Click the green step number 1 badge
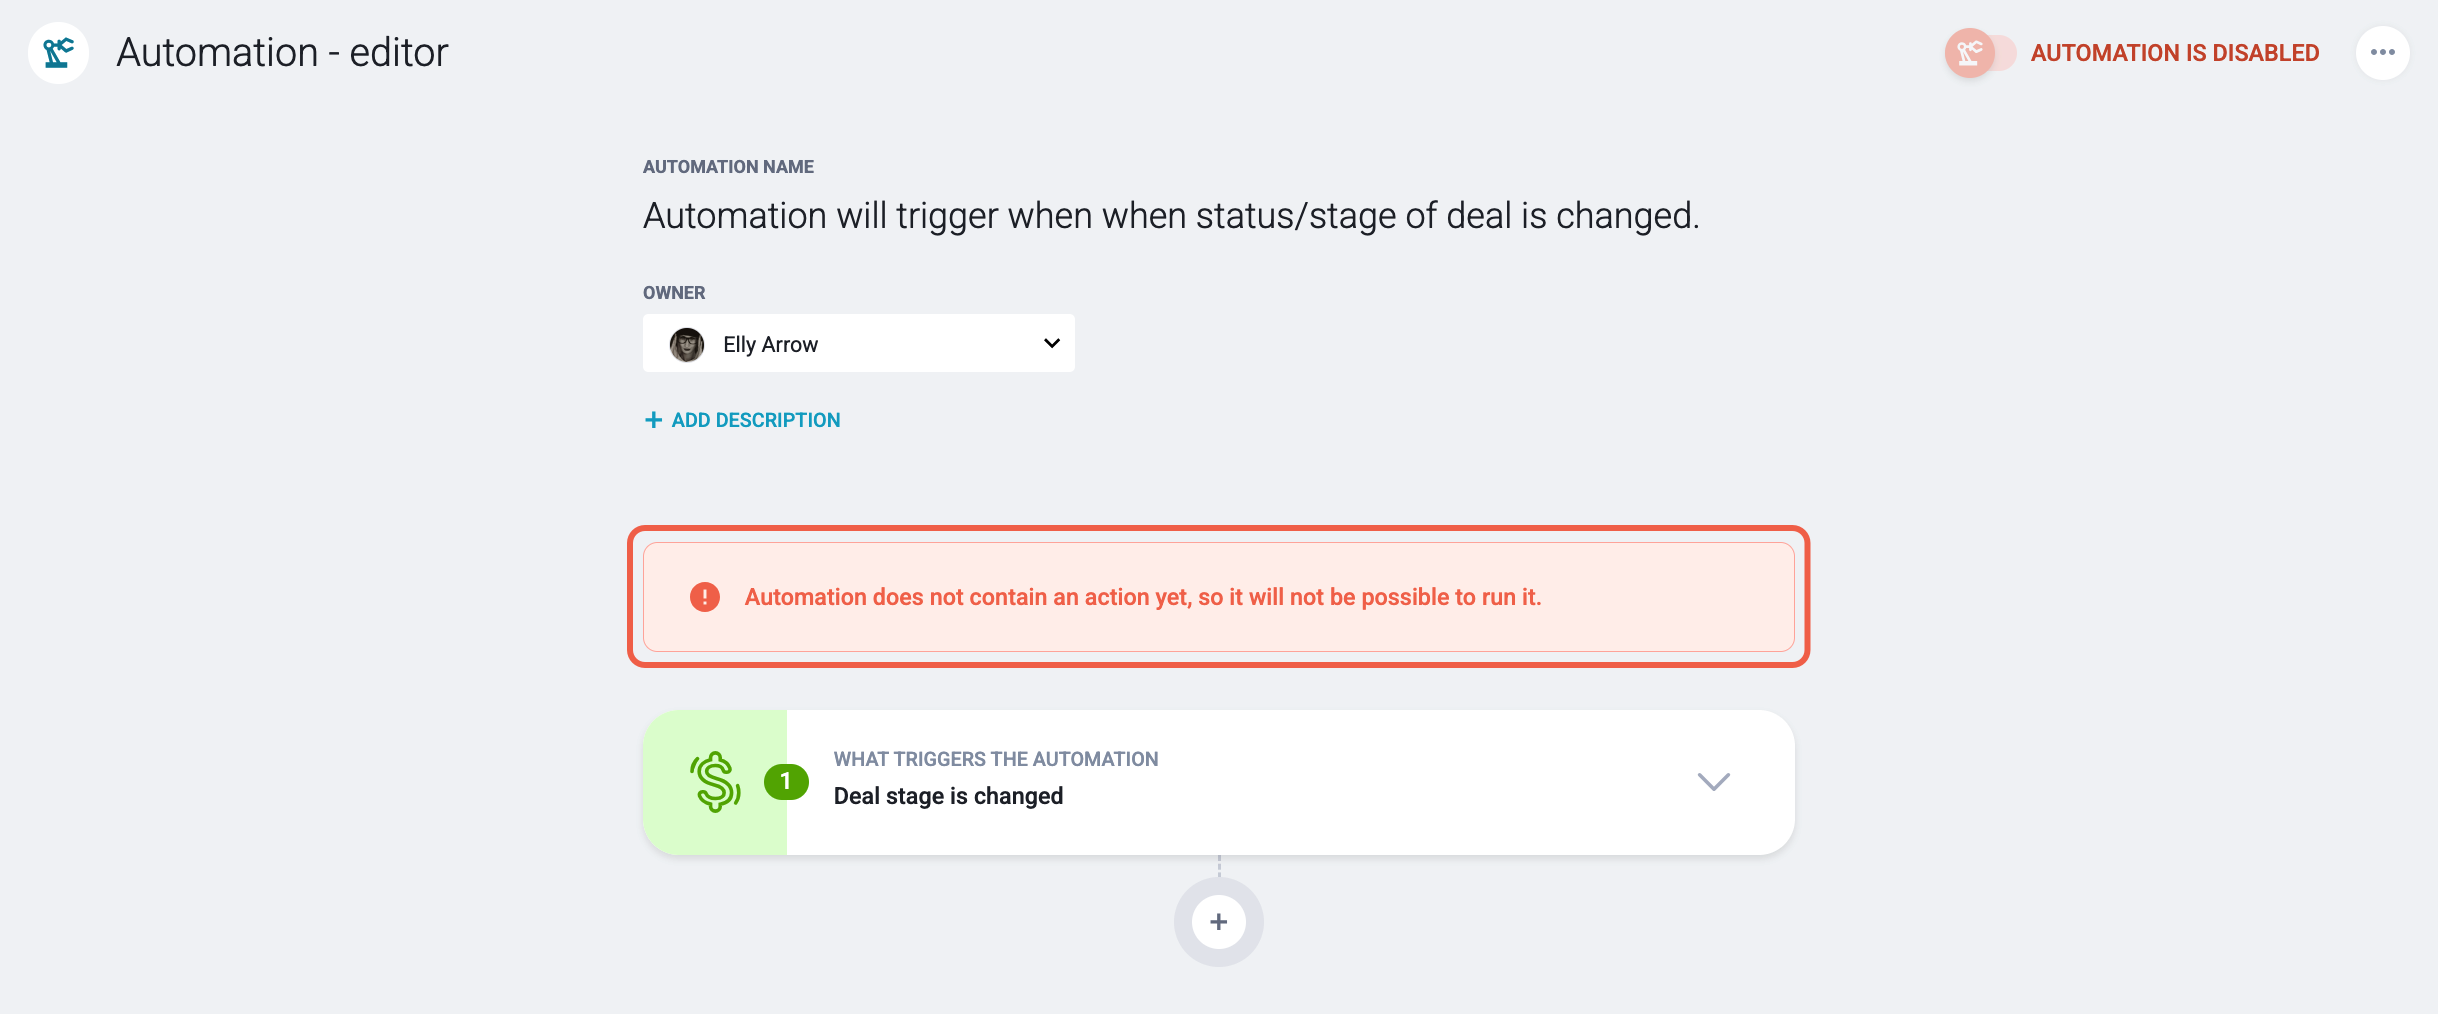 point(786,782)
